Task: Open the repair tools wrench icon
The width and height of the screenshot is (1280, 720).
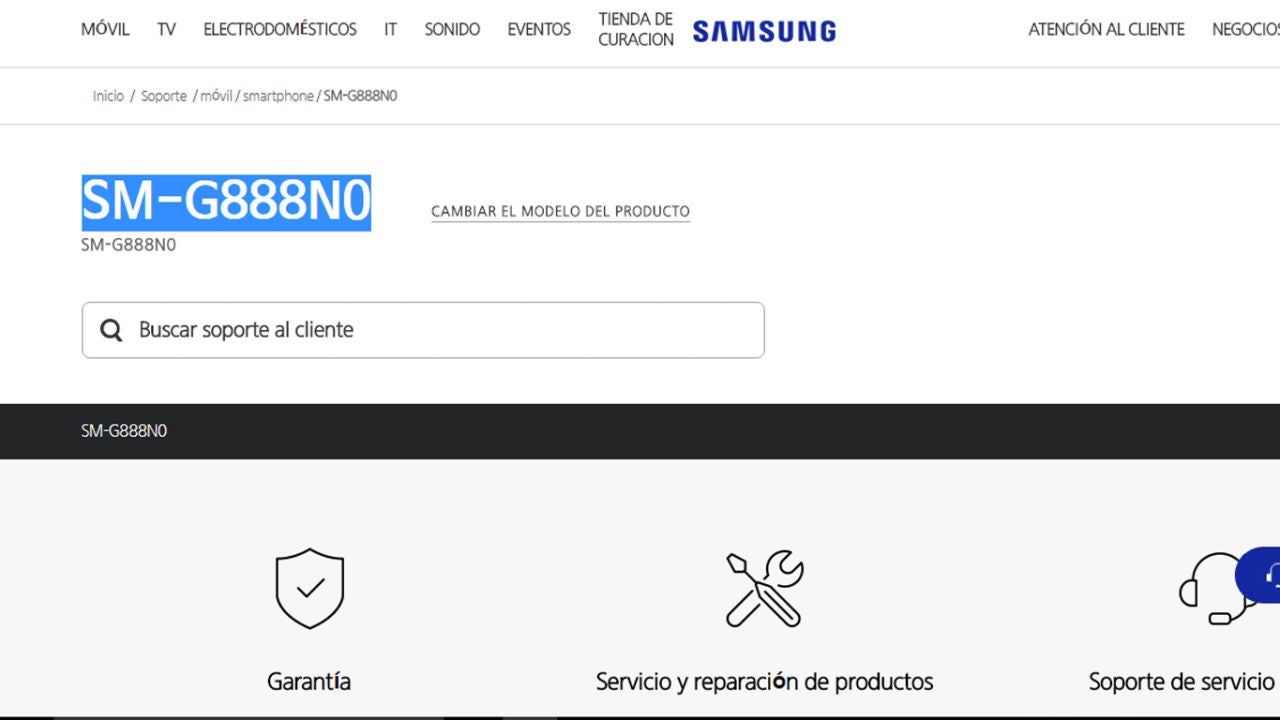Action: click(x=765, y=588)
